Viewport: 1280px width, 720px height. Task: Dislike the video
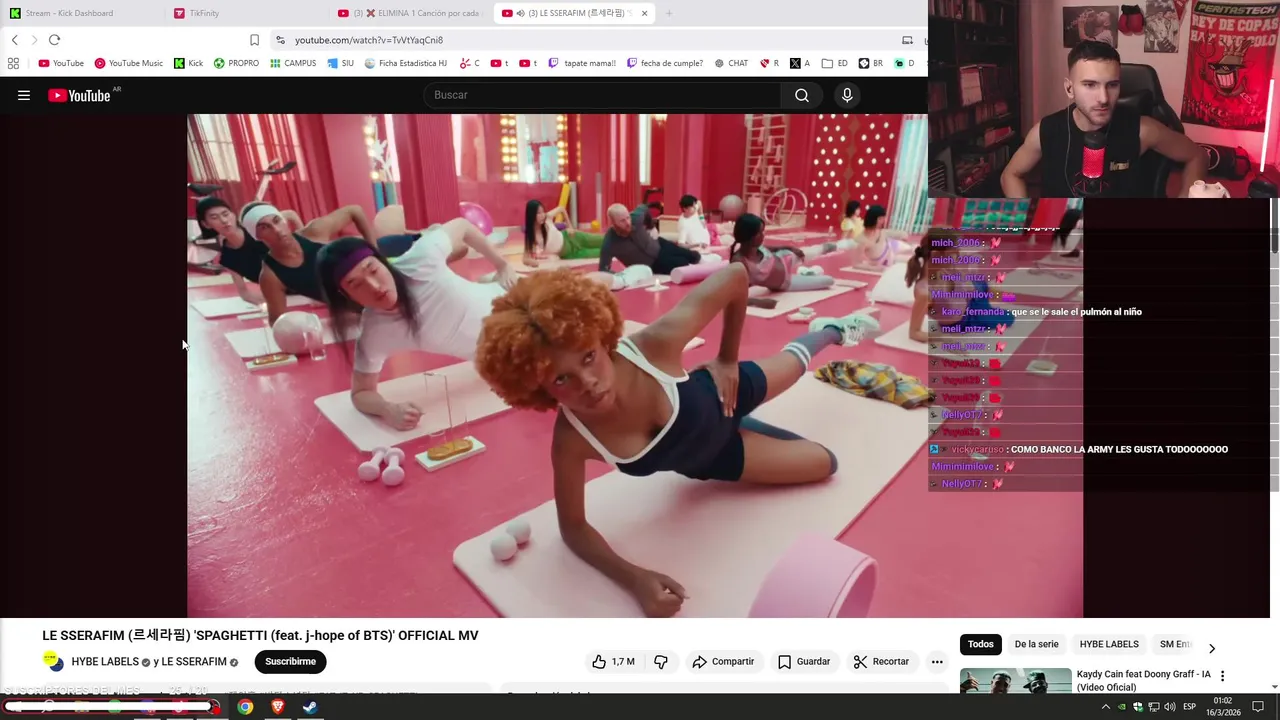(x=660, y=662)
